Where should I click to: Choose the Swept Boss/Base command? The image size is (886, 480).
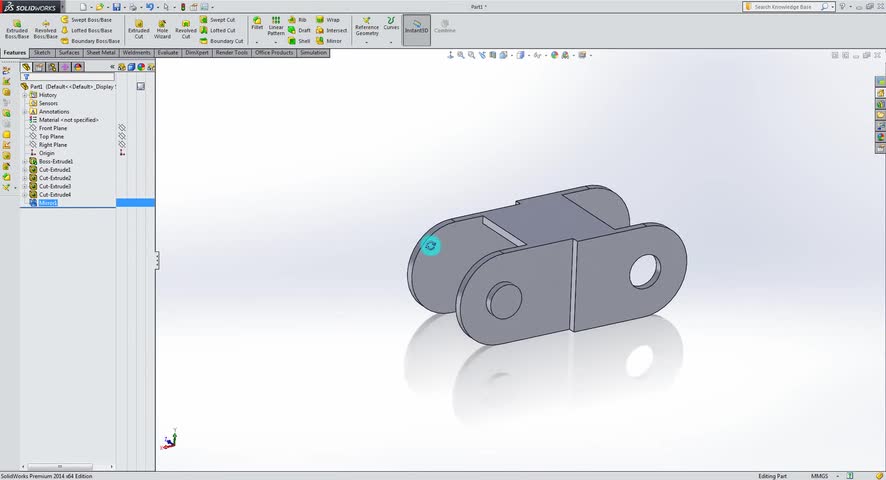pos(86,20)
